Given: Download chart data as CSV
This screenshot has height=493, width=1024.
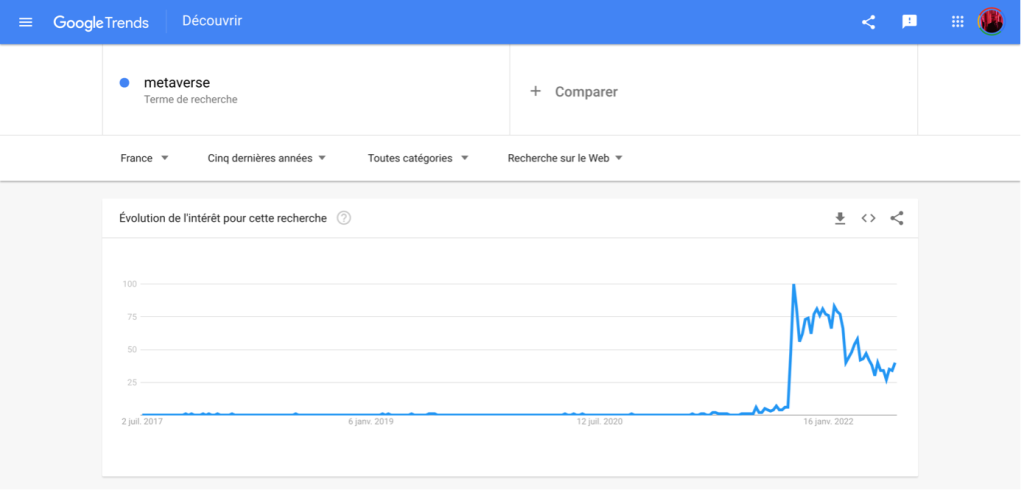Looking at the screenshot, I should click(840, 218).
